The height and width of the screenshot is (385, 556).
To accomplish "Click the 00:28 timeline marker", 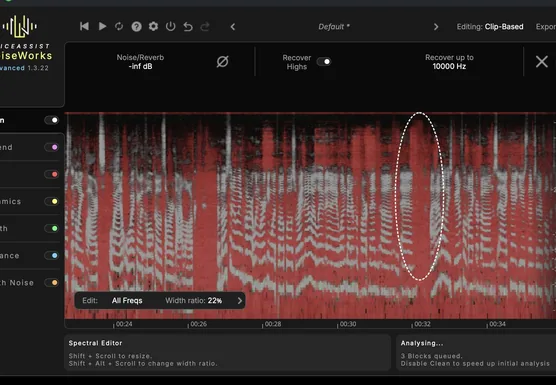I will 273,324.
